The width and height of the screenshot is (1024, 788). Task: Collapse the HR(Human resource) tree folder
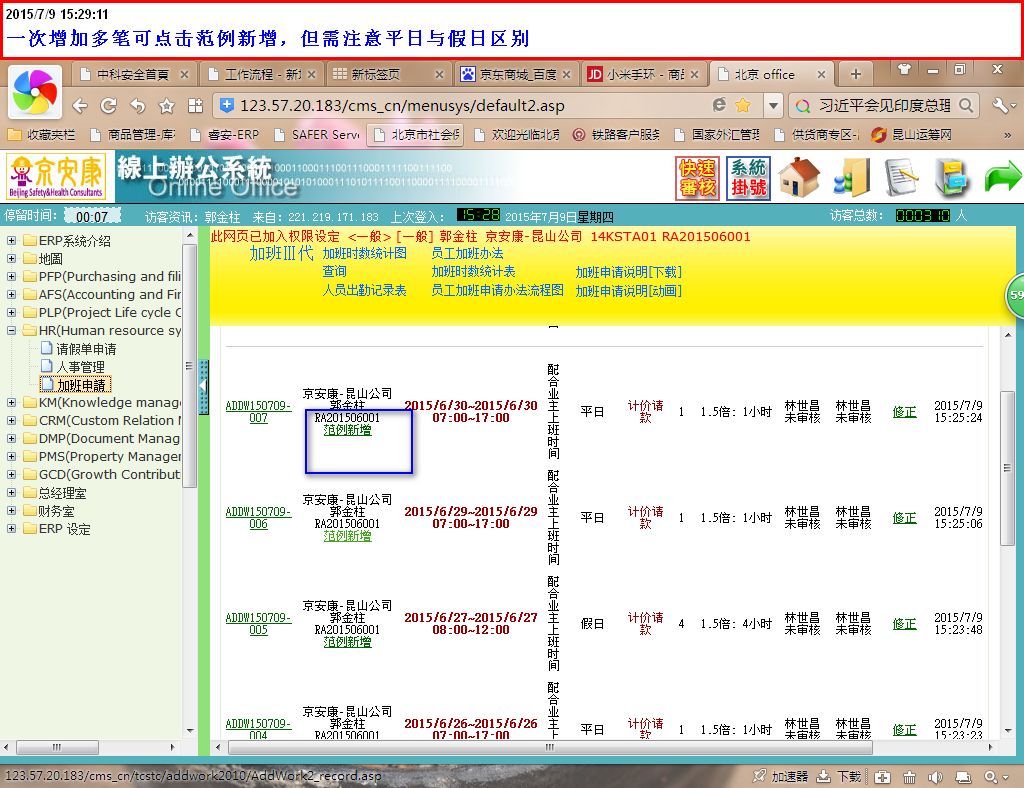12,331
